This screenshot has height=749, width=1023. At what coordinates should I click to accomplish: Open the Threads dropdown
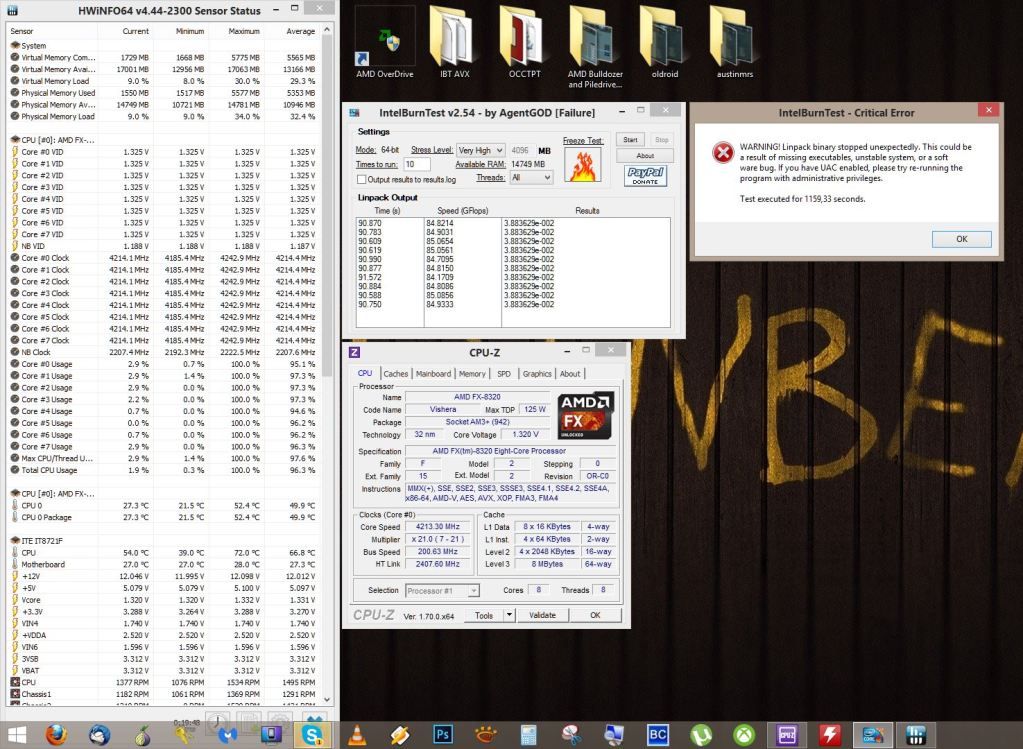[531, 177]
